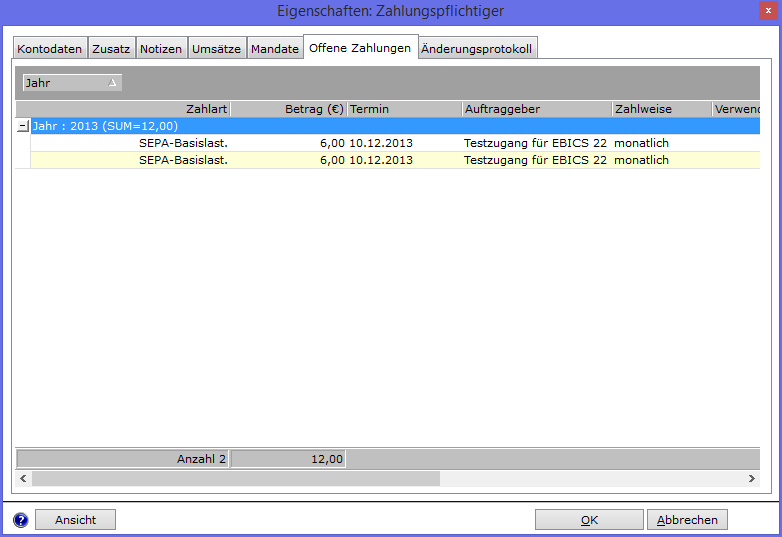Click the 6,00 amount in the yellow row
This screenshot has height=537, width=782.
click(x=332, y=160)
